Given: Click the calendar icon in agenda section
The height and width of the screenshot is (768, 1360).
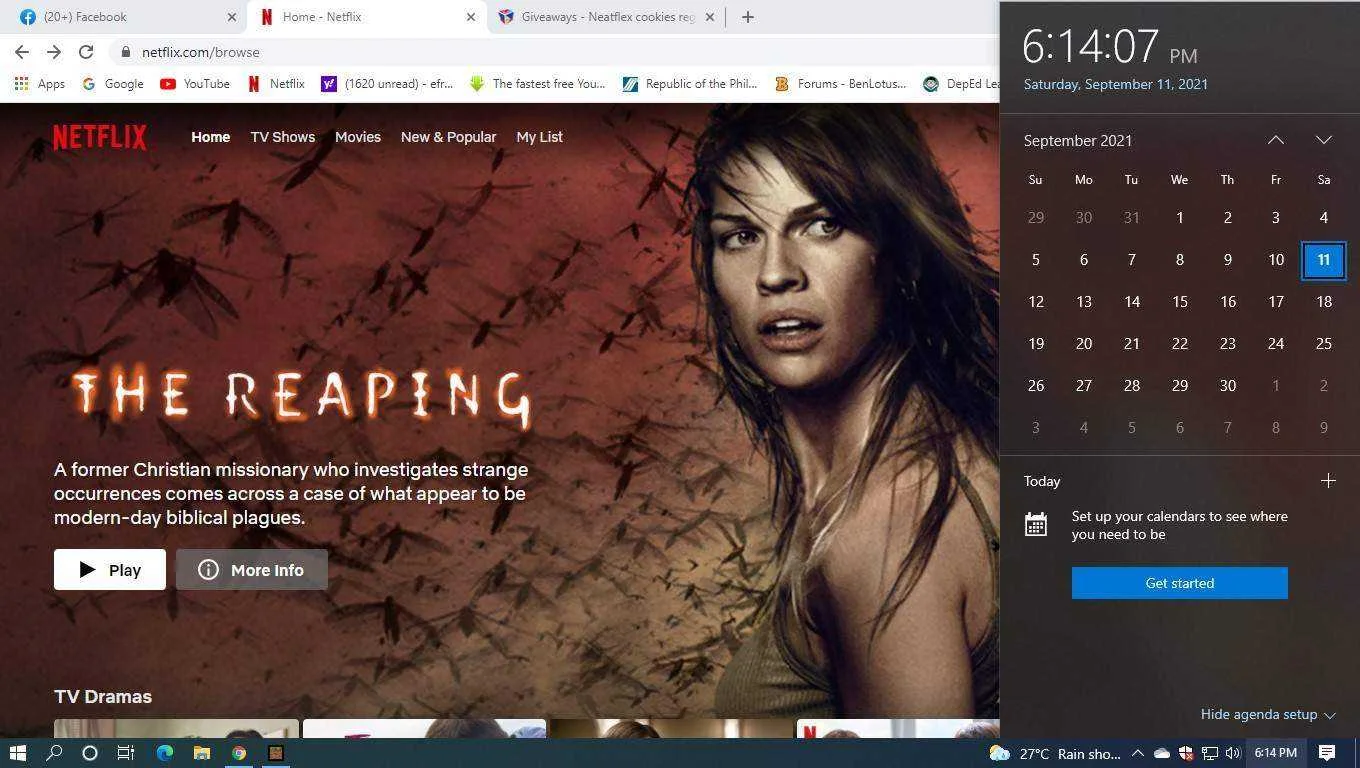Looking at the screenshot, I should tap(1036, 524).
